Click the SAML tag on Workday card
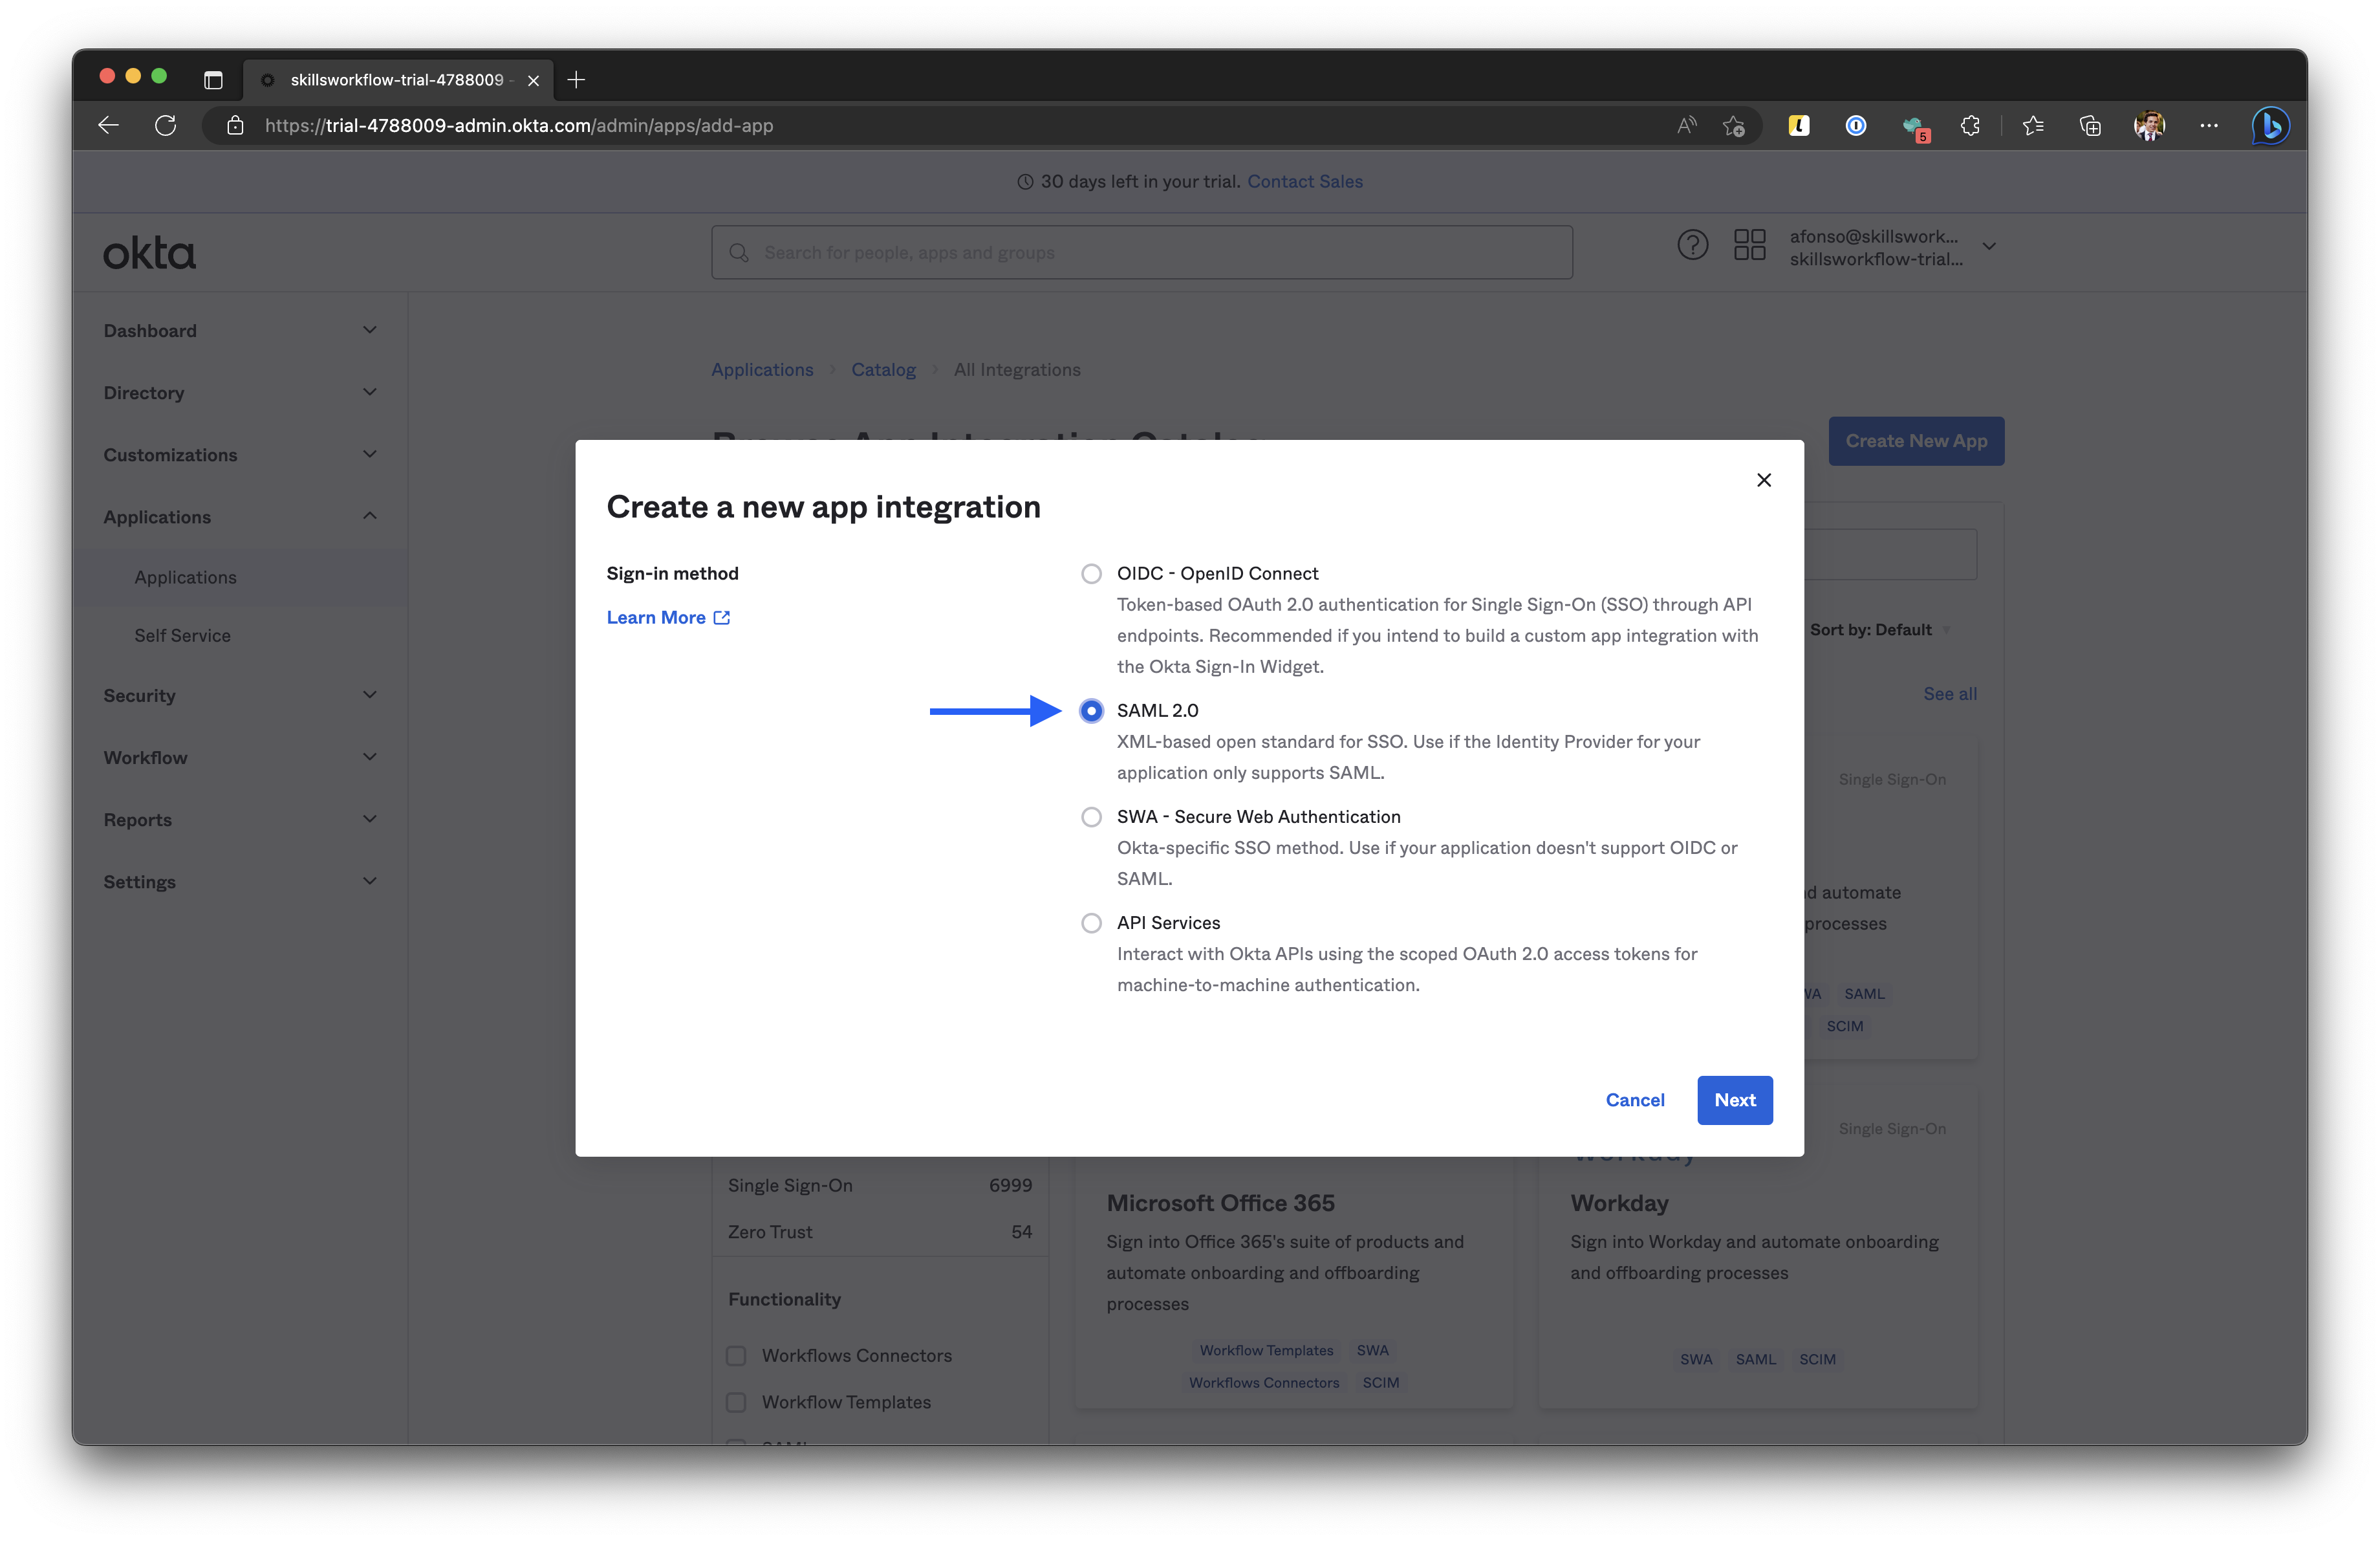2380x1541 pixels. (x=1755, y=1360)
